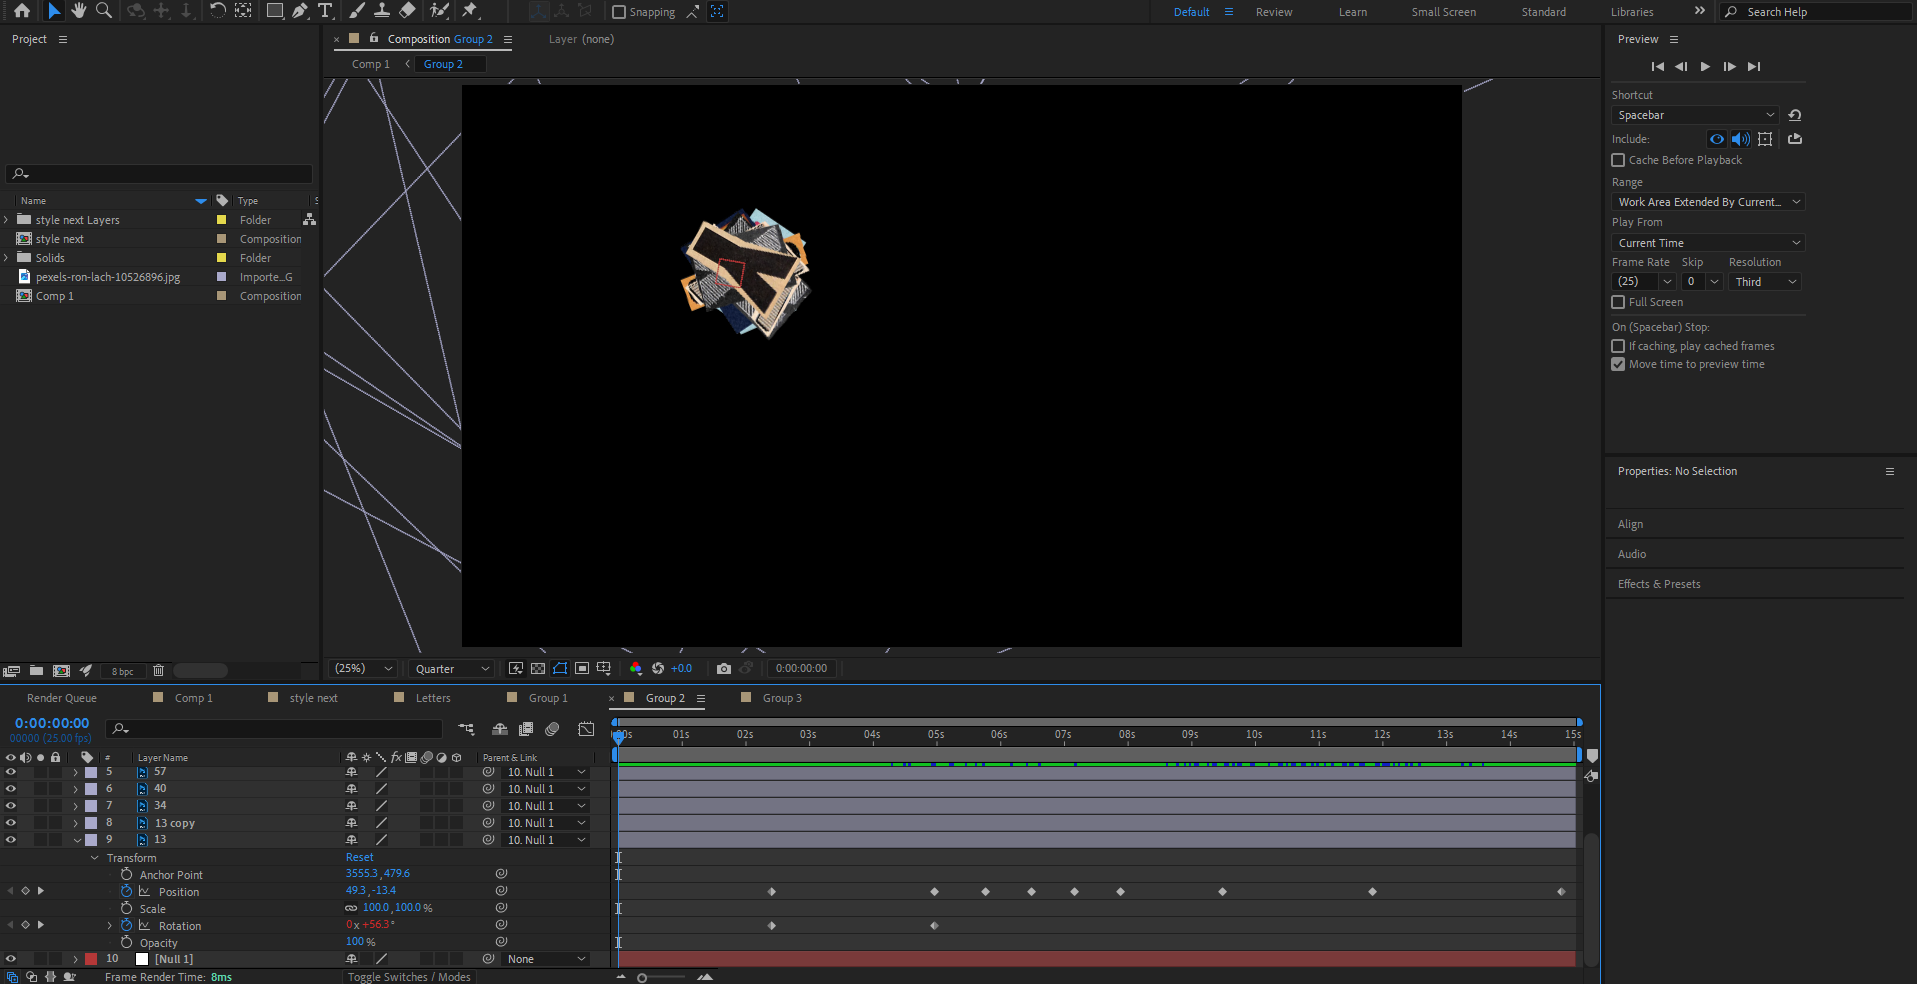Hide the Null 1 layer eye
Screen dimensions: 1917x984
point(11,959)
